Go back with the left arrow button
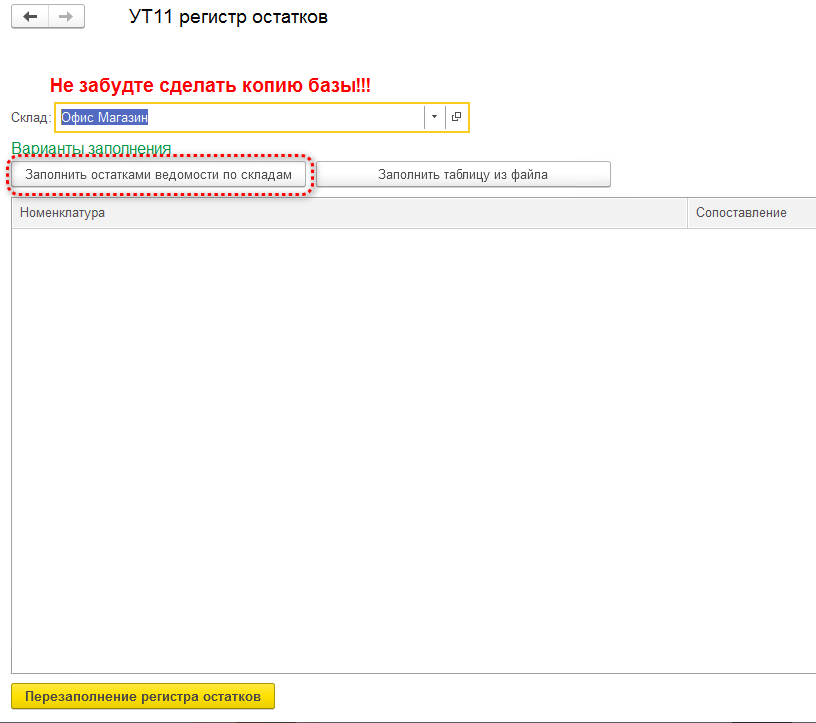The height and width of the screenshot is (723, 816). pos(30,17)
